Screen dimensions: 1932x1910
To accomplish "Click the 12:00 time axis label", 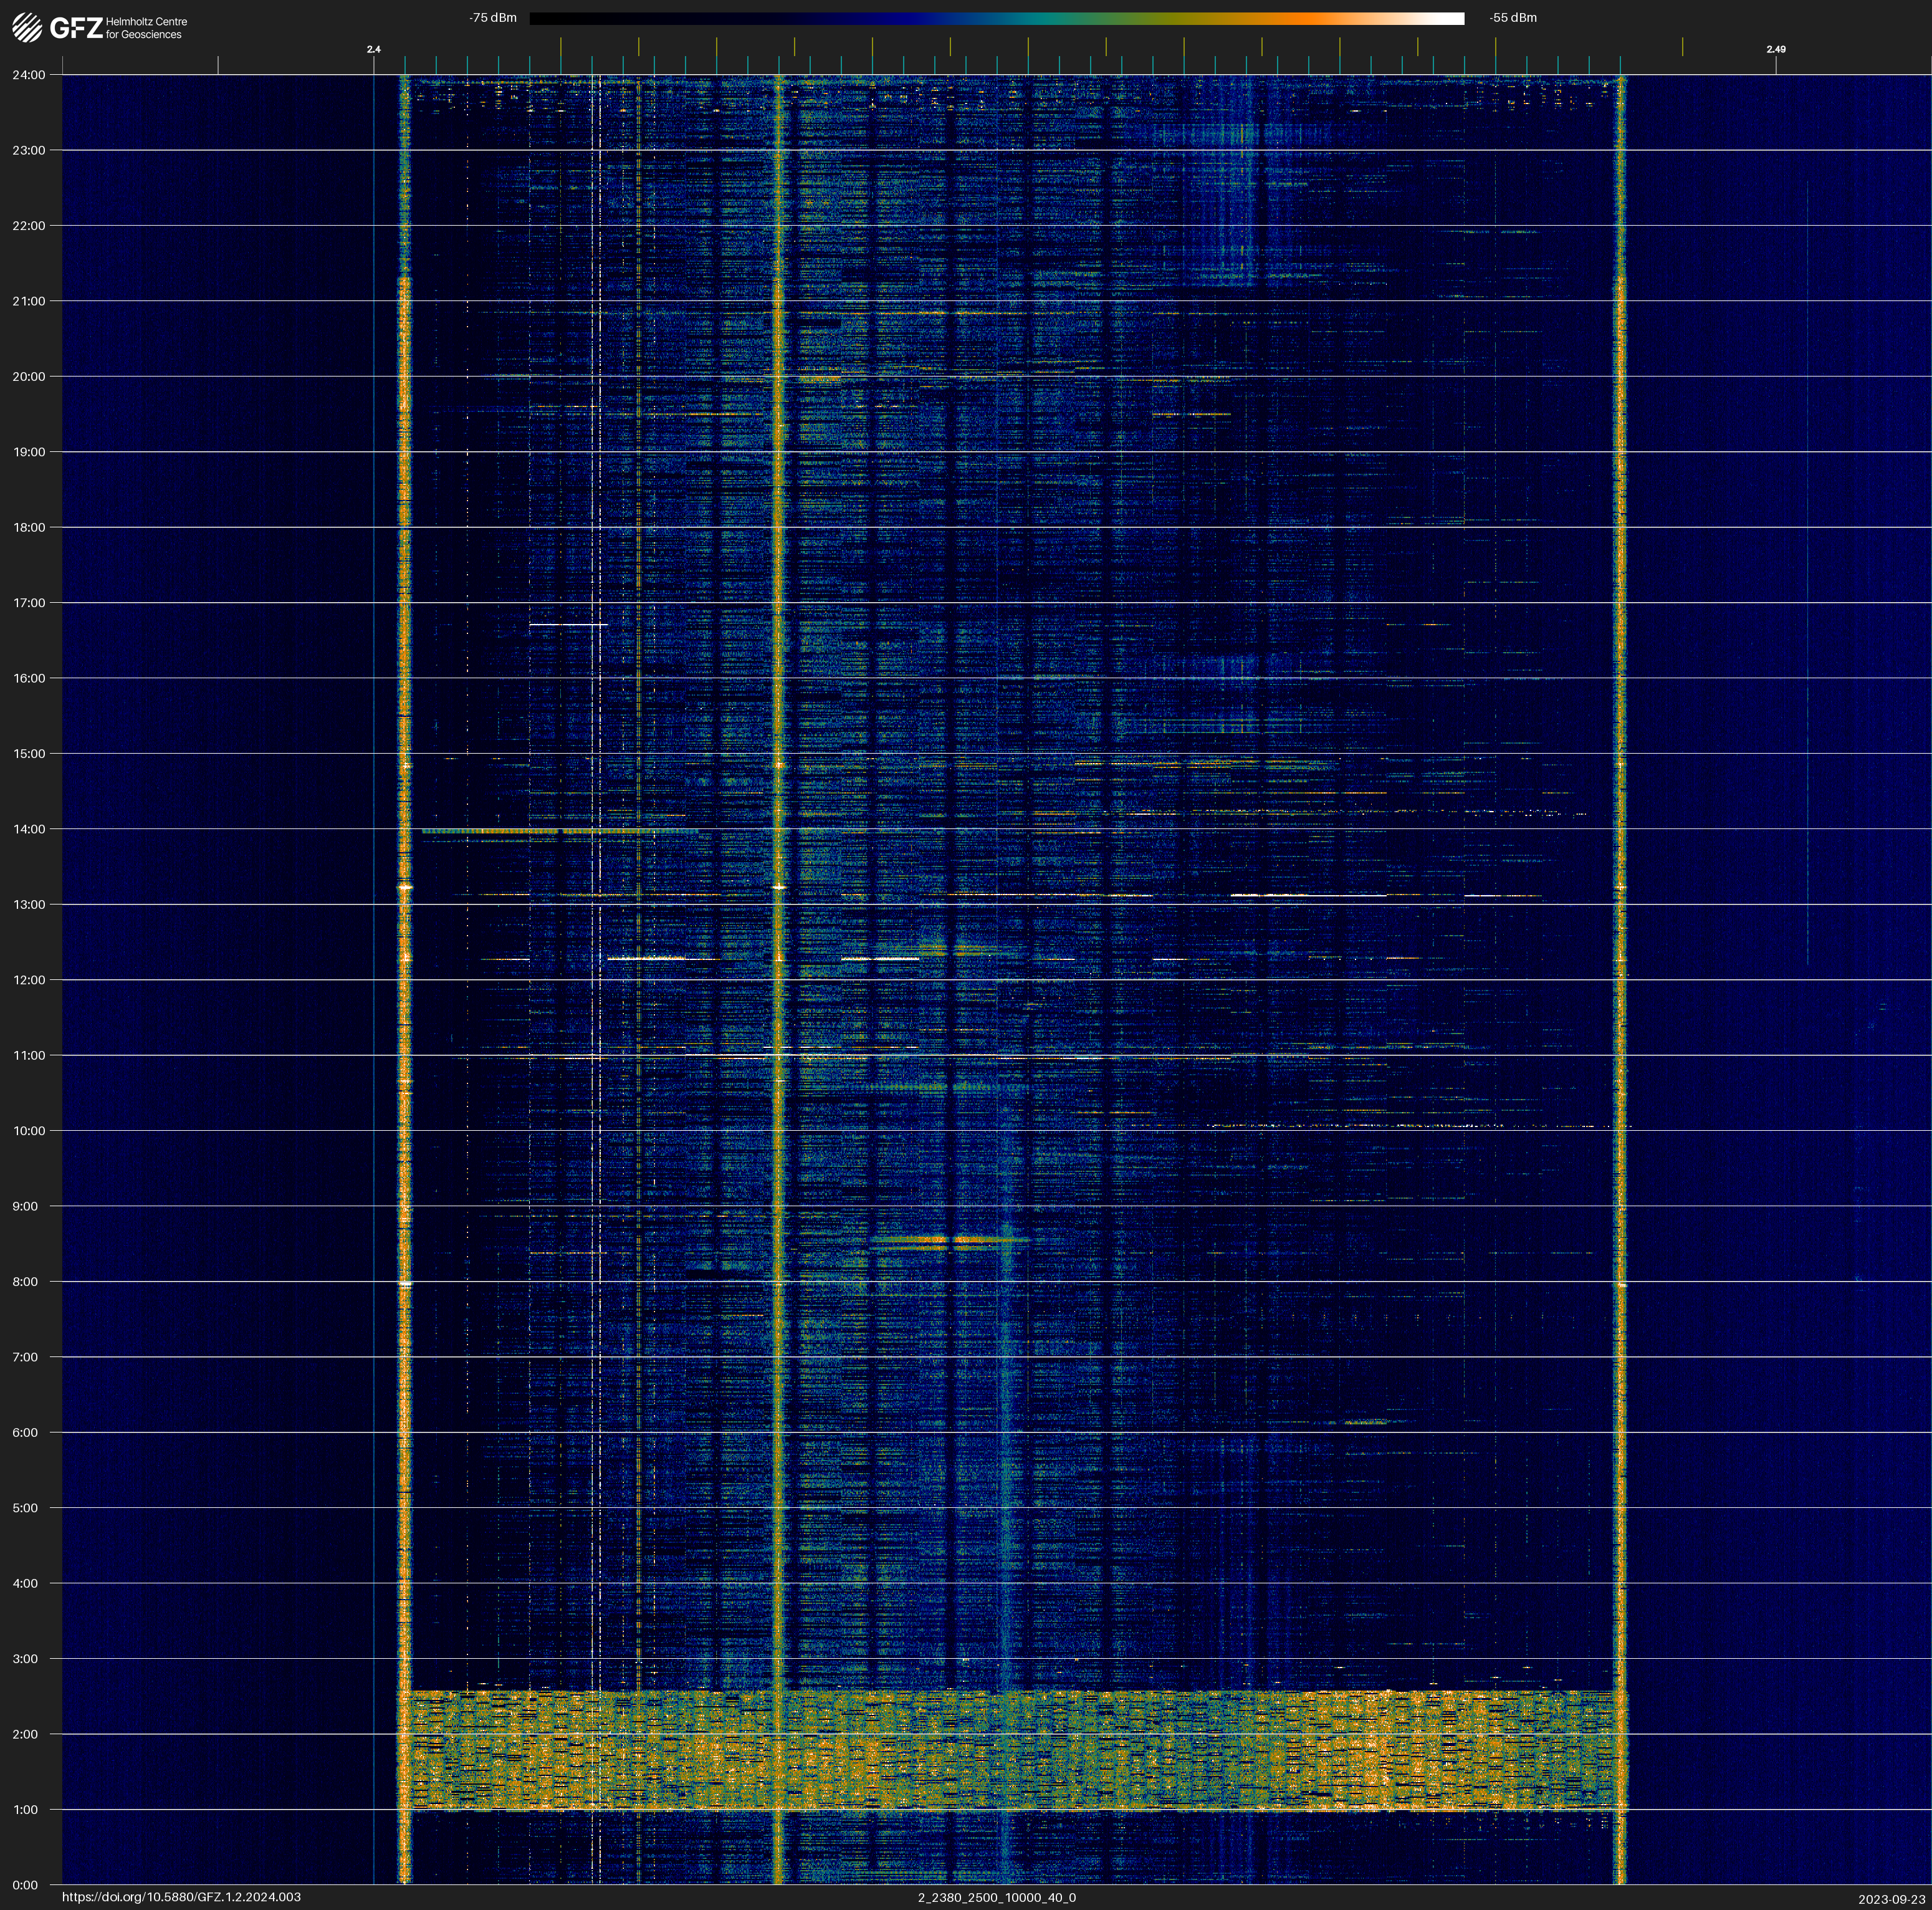I will pos(29,980).
